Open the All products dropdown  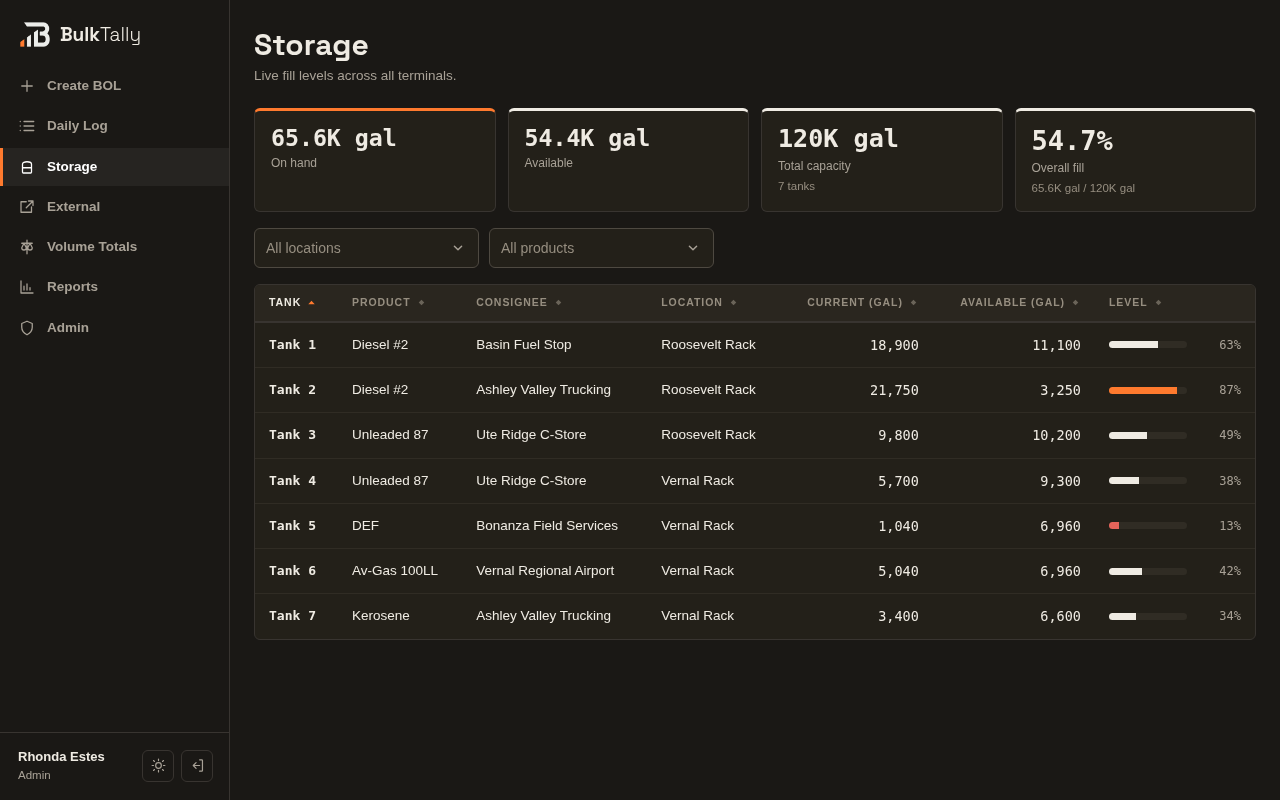point(601,248)
